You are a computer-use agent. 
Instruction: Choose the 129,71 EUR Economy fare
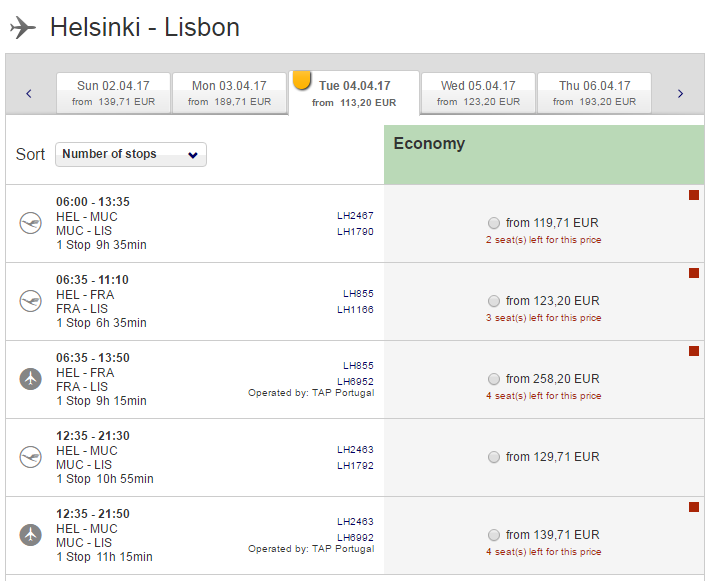494,457
